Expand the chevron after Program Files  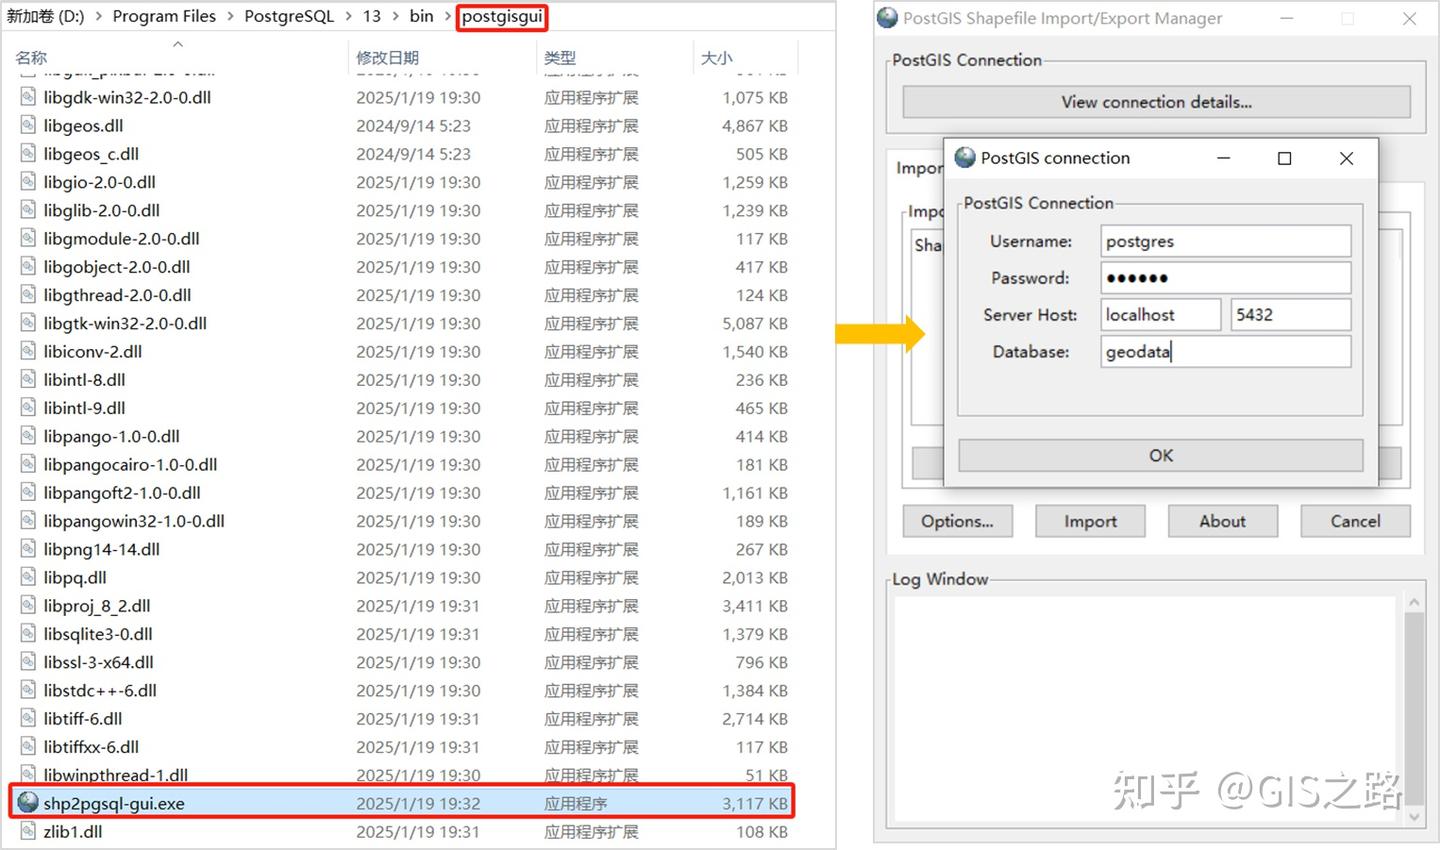click(x=230, y=16)
